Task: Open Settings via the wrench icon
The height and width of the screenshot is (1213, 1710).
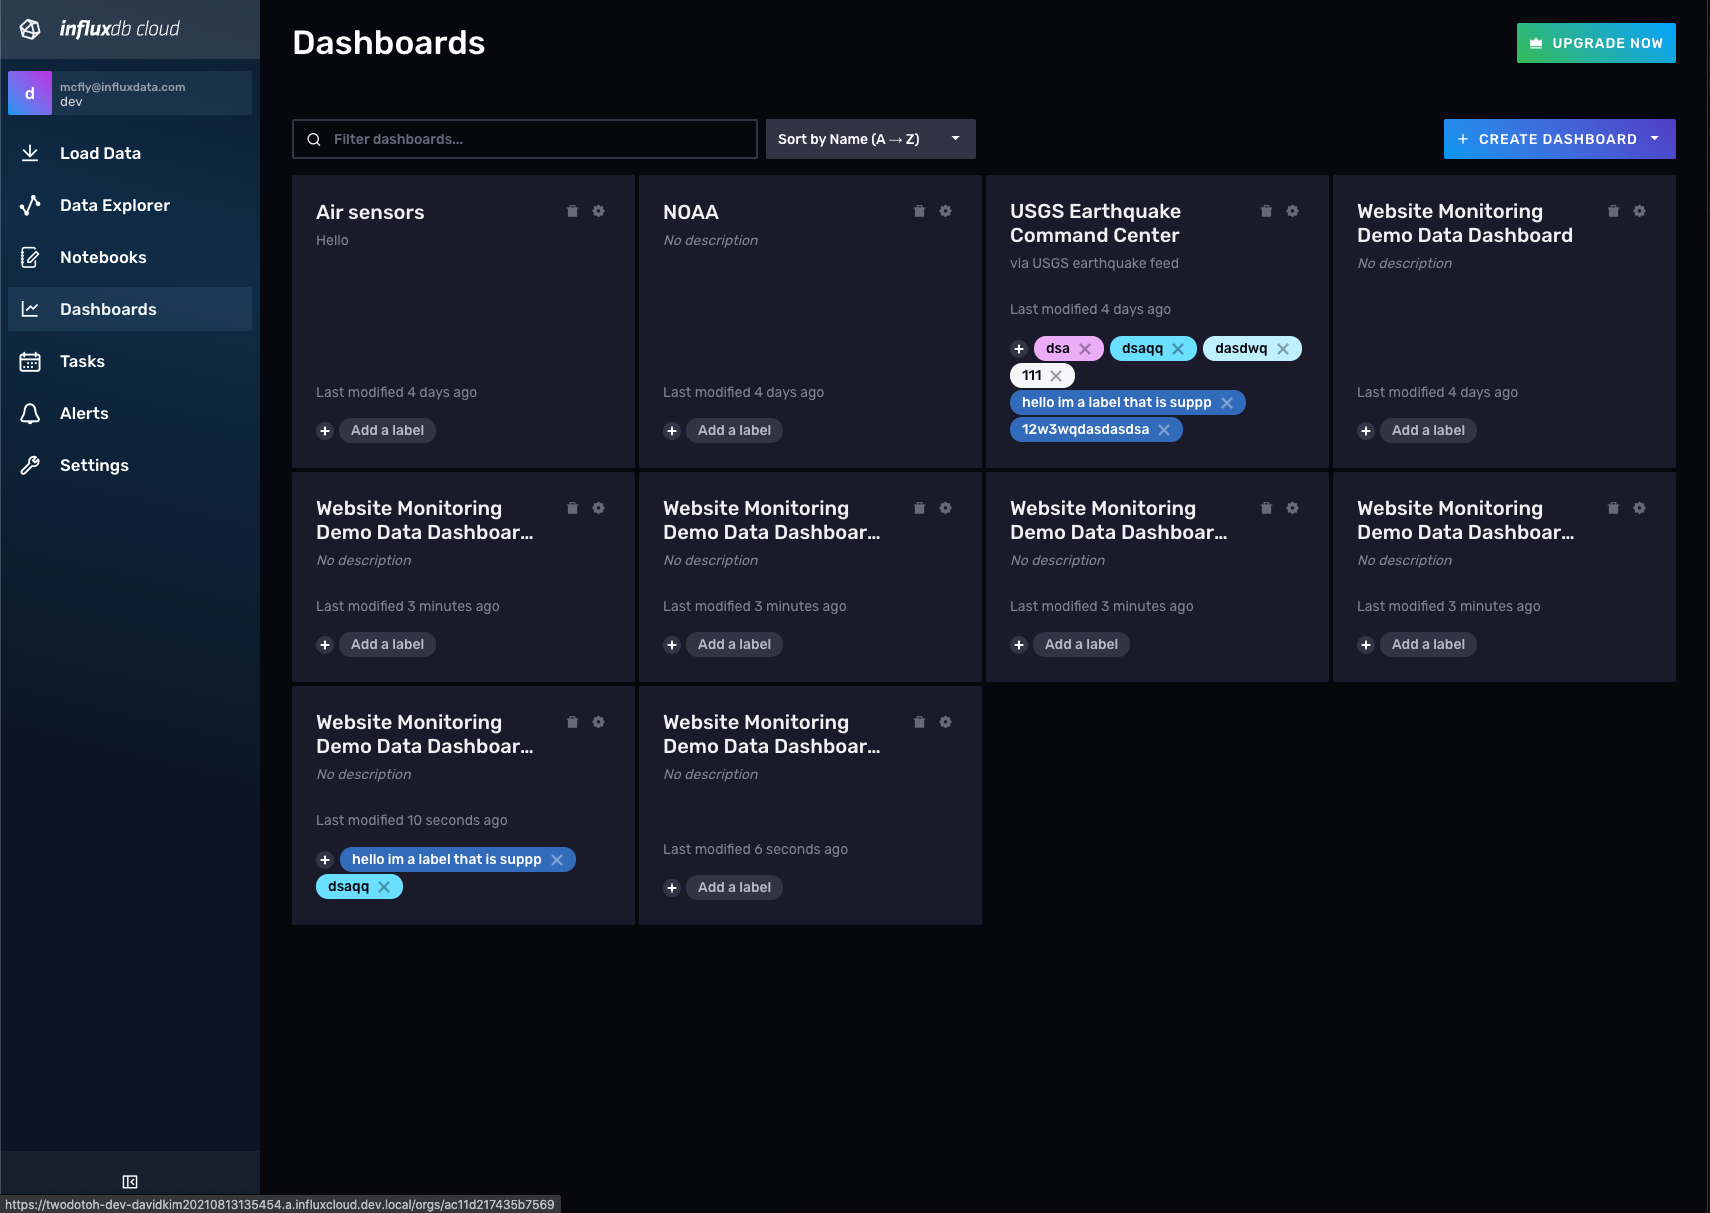Action: point(30,465)
